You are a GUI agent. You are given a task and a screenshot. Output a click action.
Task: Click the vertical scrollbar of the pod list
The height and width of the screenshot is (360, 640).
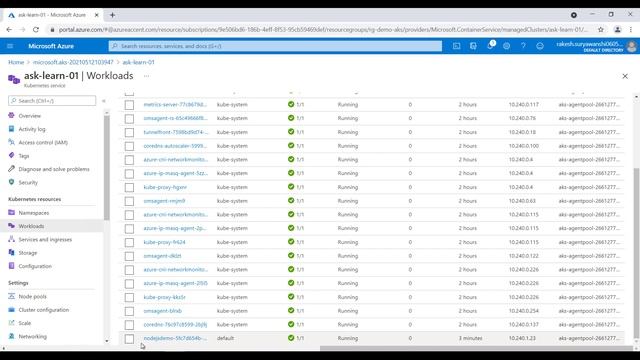coord(636,253)
